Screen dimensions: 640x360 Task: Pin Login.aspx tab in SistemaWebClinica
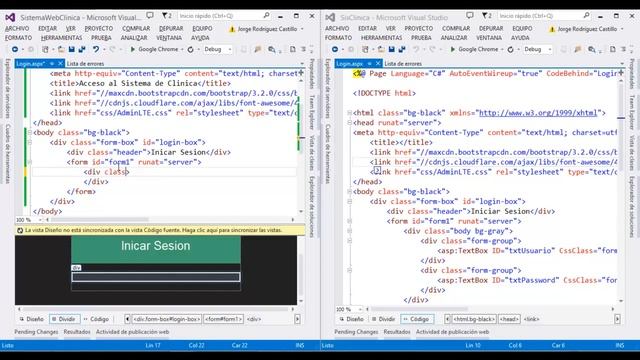click(x=52, y=64)
